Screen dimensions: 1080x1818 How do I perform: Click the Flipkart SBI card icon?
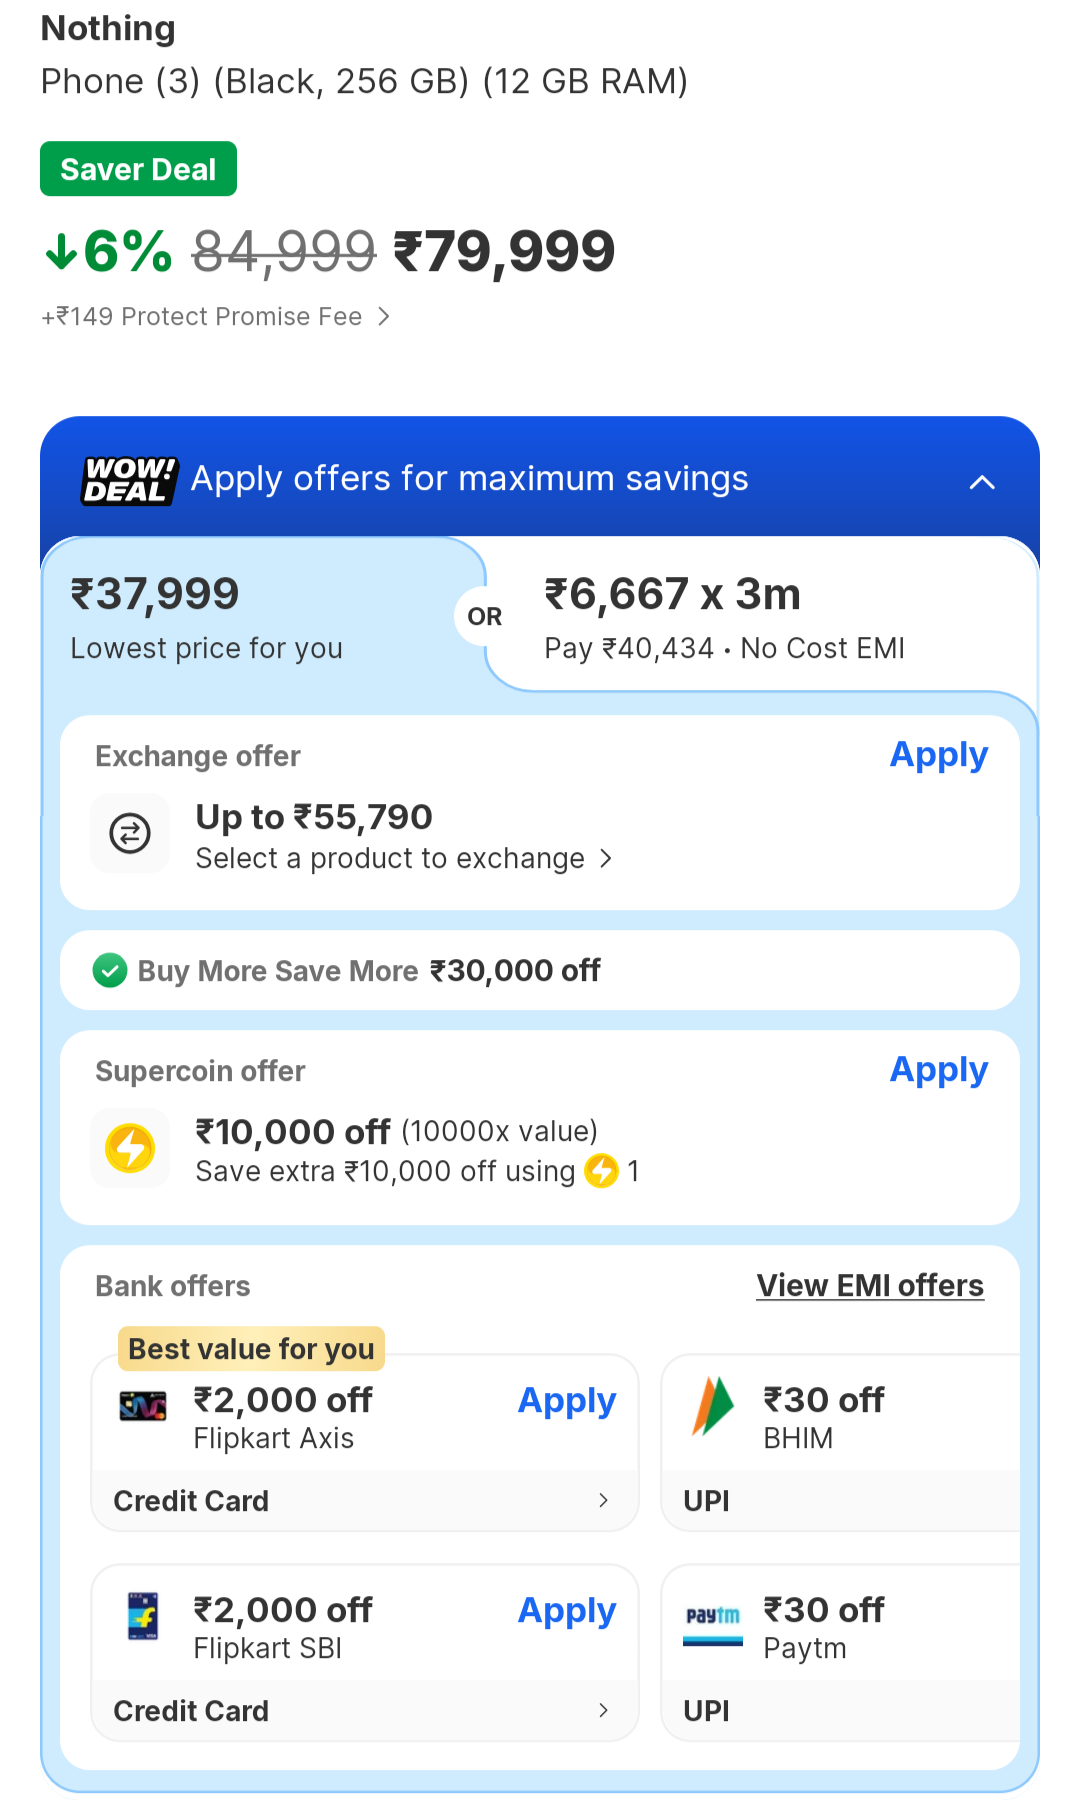(x=143, y=1616)
